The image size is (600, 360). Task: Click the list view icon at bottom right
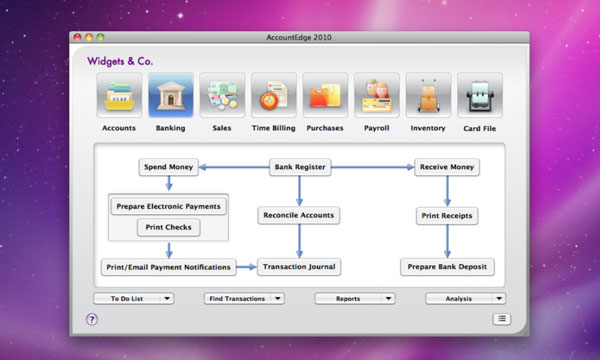pos(502,319)
